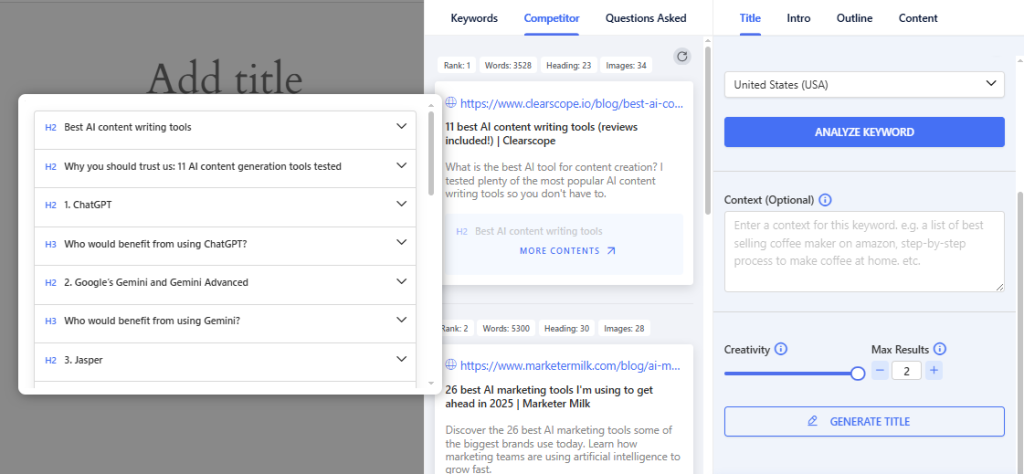Expand the 'Best AI content writing tools' heading
The height and width of the screenshot is (474, 1024).
point(225,130)
